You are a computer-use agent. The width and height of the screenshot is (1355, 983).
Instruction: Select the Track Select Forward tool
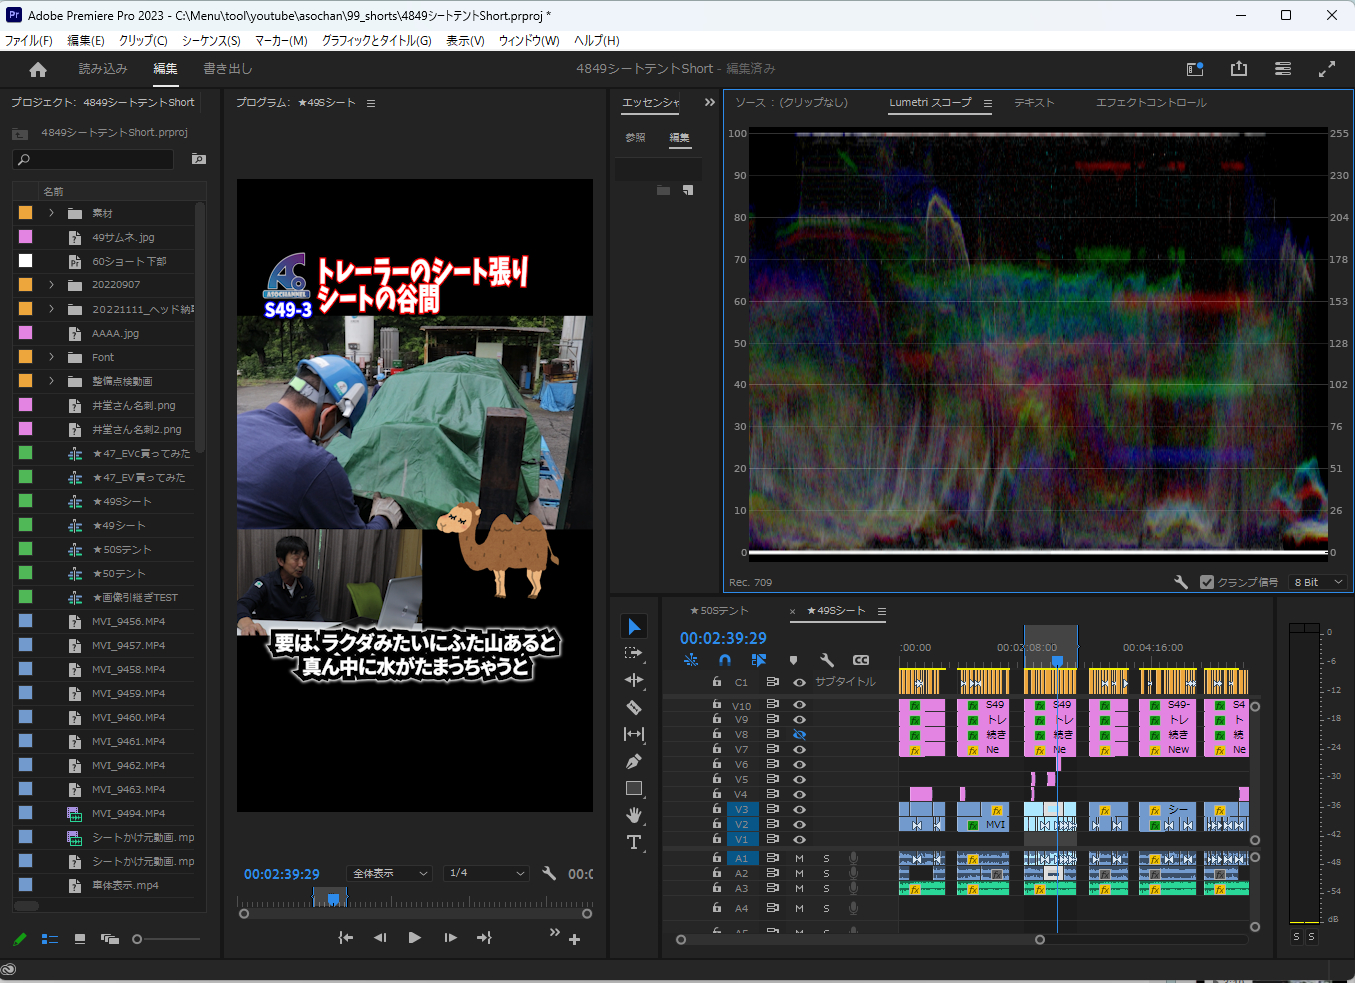click(634, 653)
